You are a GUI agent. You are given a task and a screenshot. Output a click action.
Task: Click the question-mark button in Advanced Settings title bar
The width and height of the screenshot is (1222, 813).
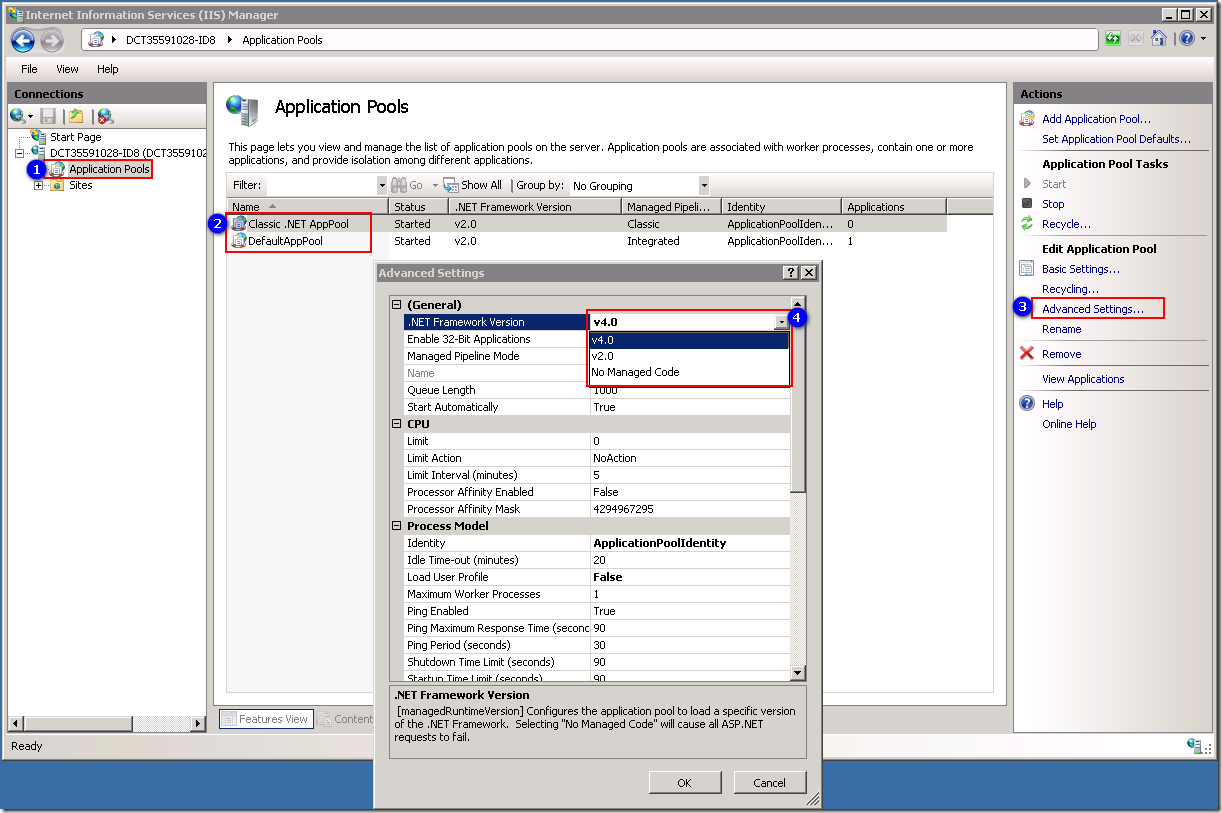(790, 273)
